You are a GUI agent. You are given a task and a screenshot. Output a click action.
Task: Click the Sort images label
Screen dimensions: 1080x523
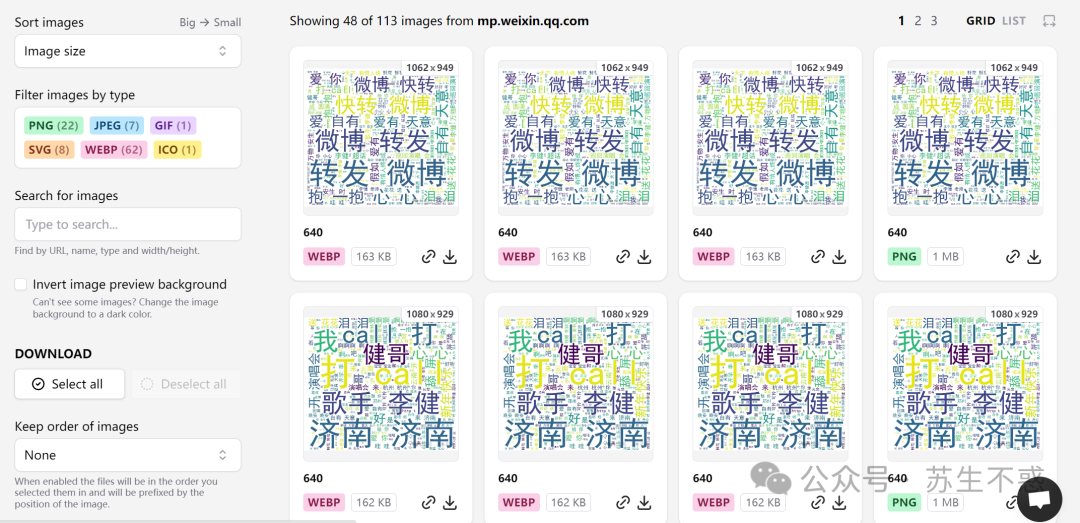coord(49,22)
